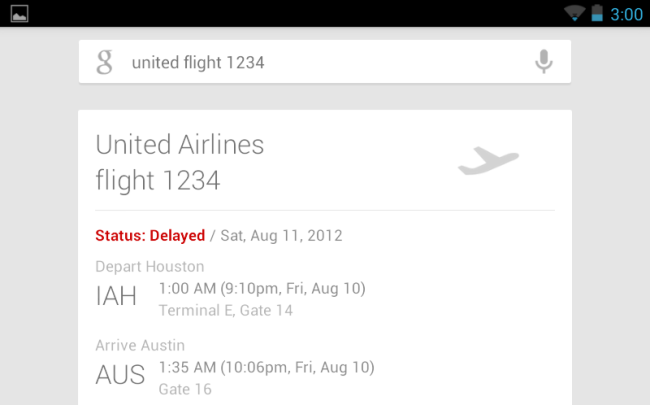The width and height of the screenshot is (650, 405).
Task: Tap the "United Airlines" card heading
Action: coord(180,145)
